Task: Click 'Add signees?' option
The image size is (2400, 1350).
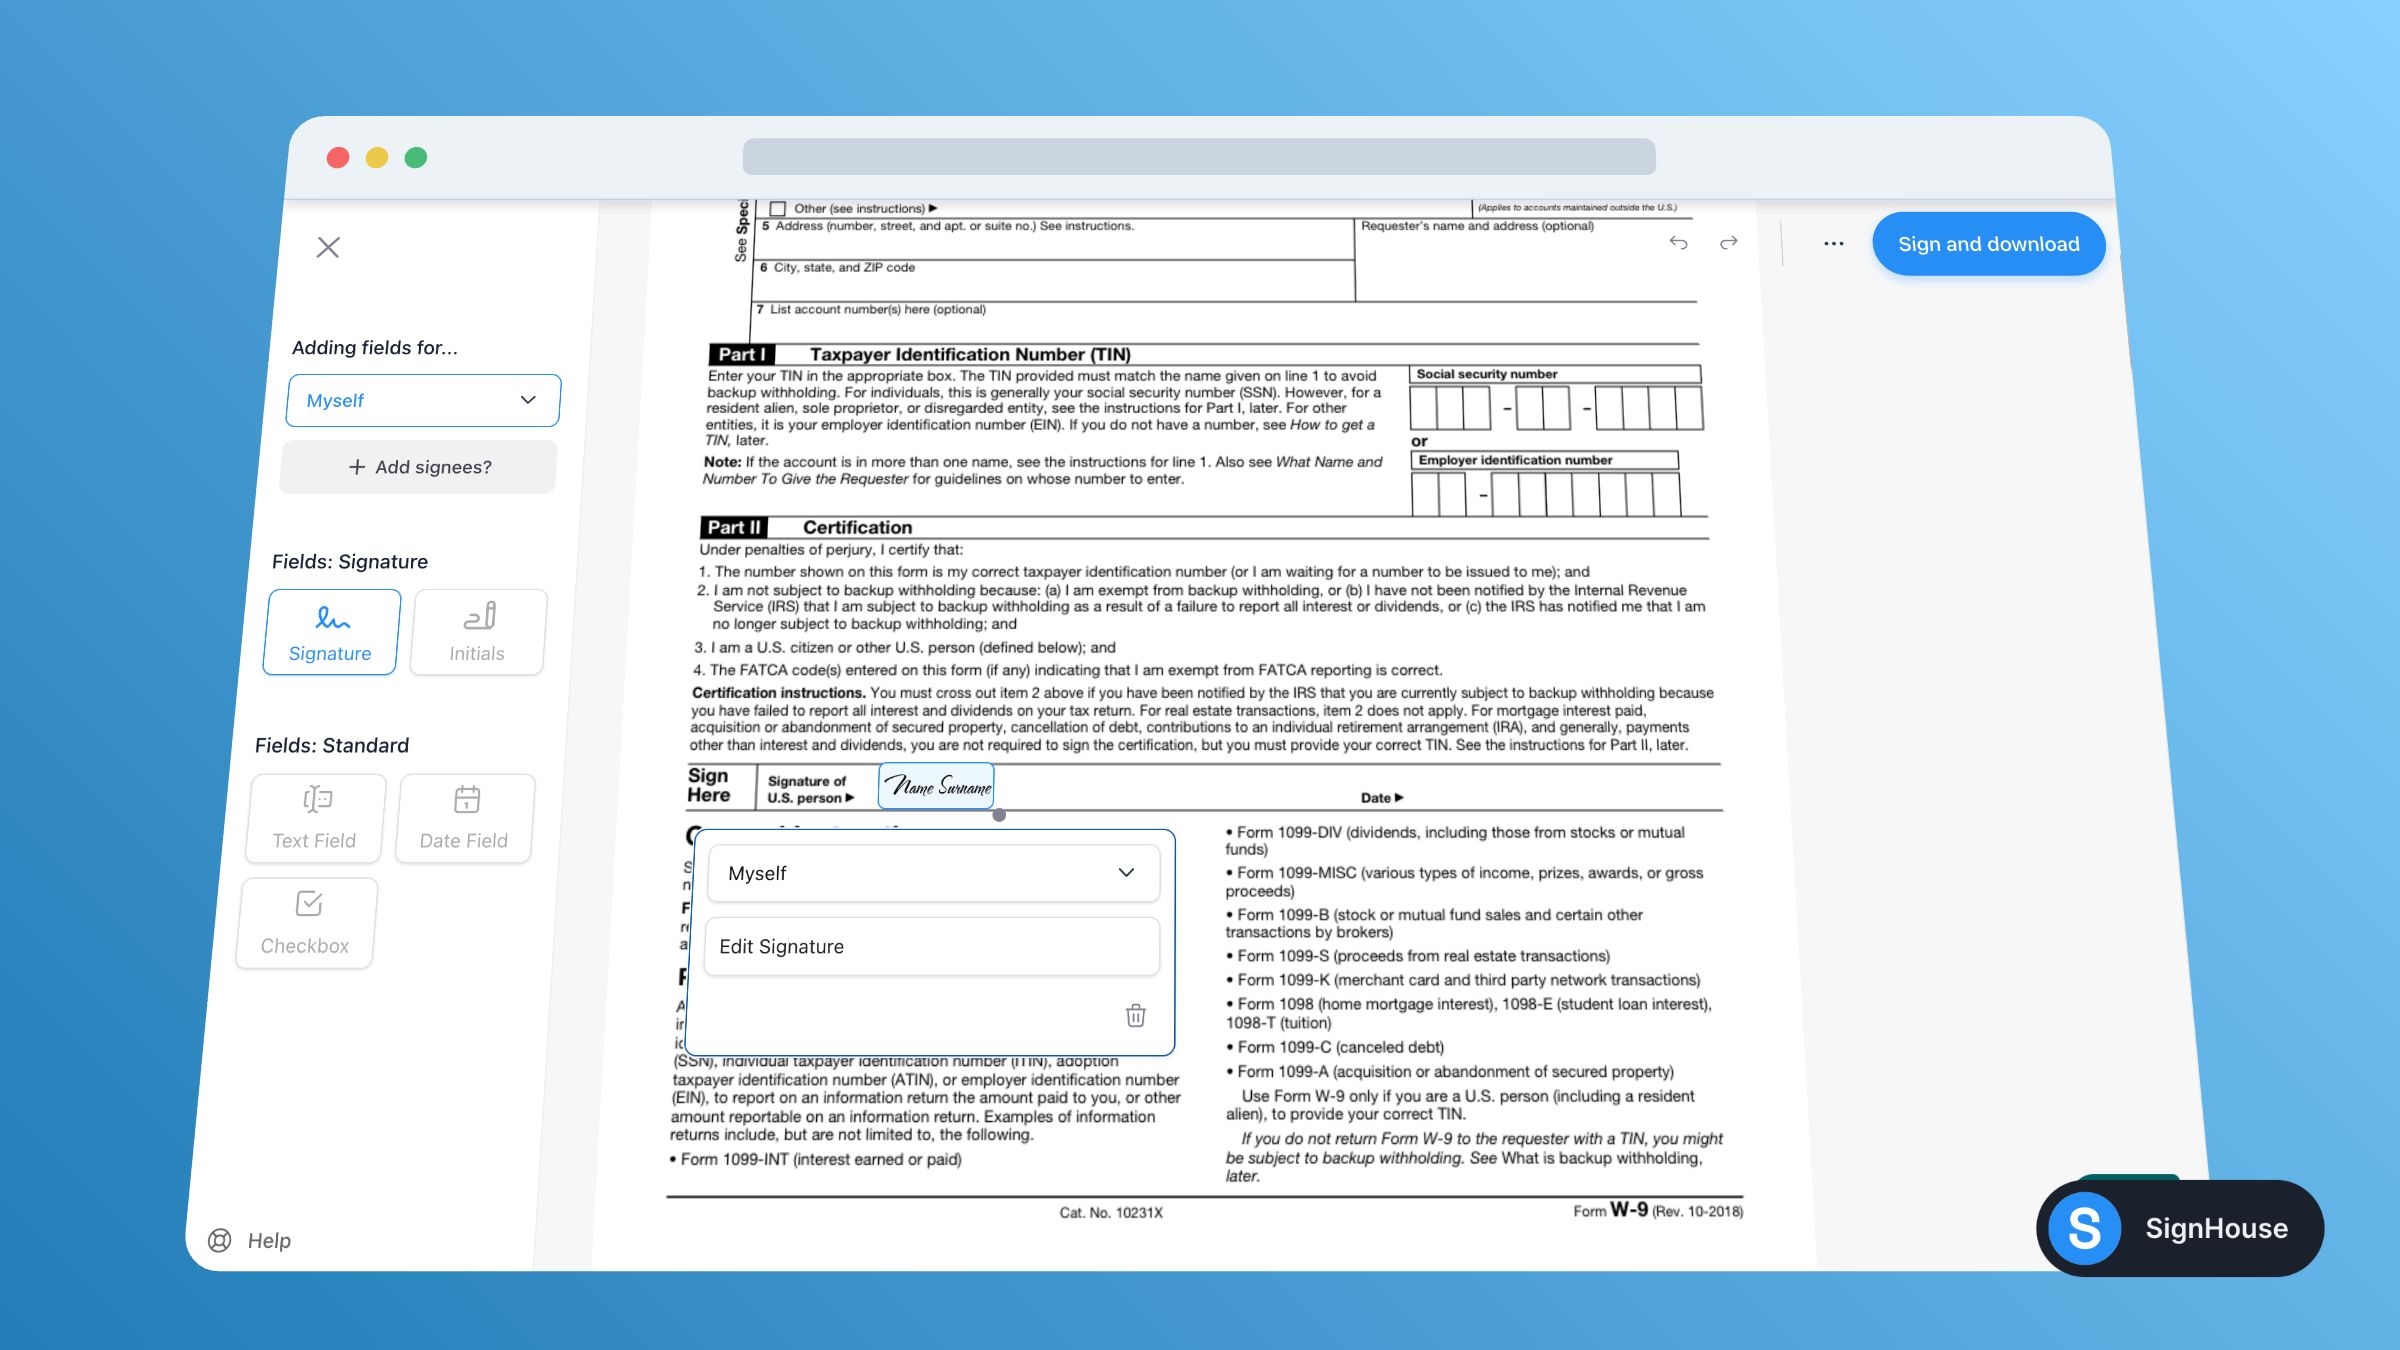Action: click(x=419, y=466)
